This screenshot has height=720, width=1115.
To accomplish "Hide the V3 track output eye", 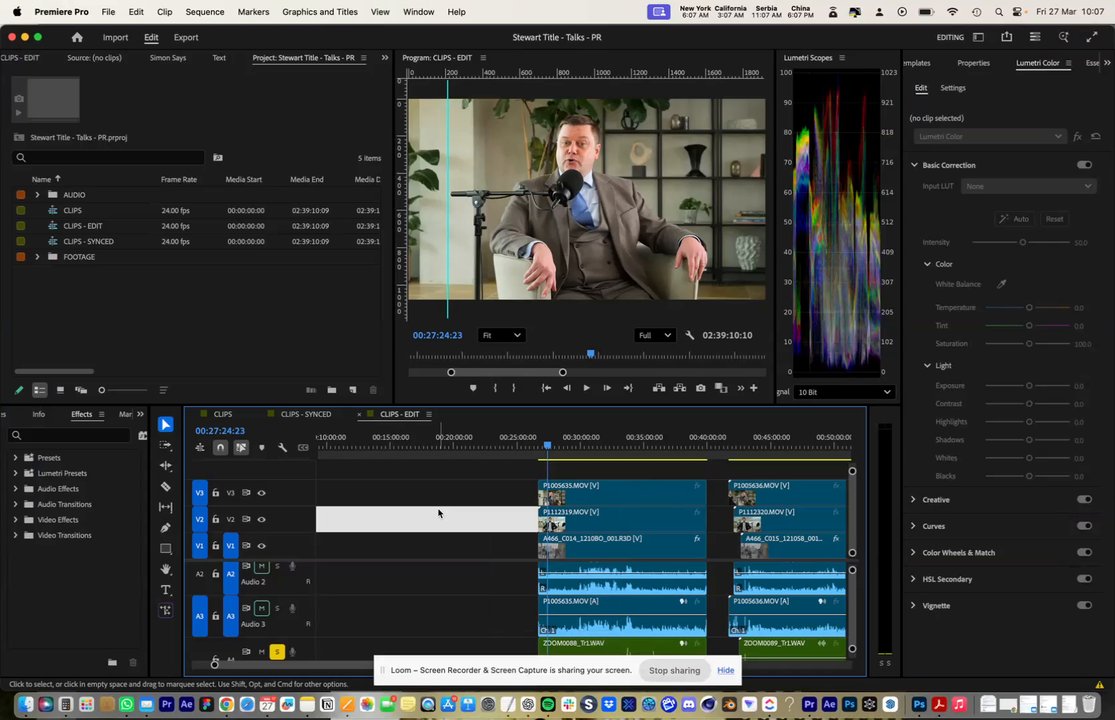I will 261,493.
